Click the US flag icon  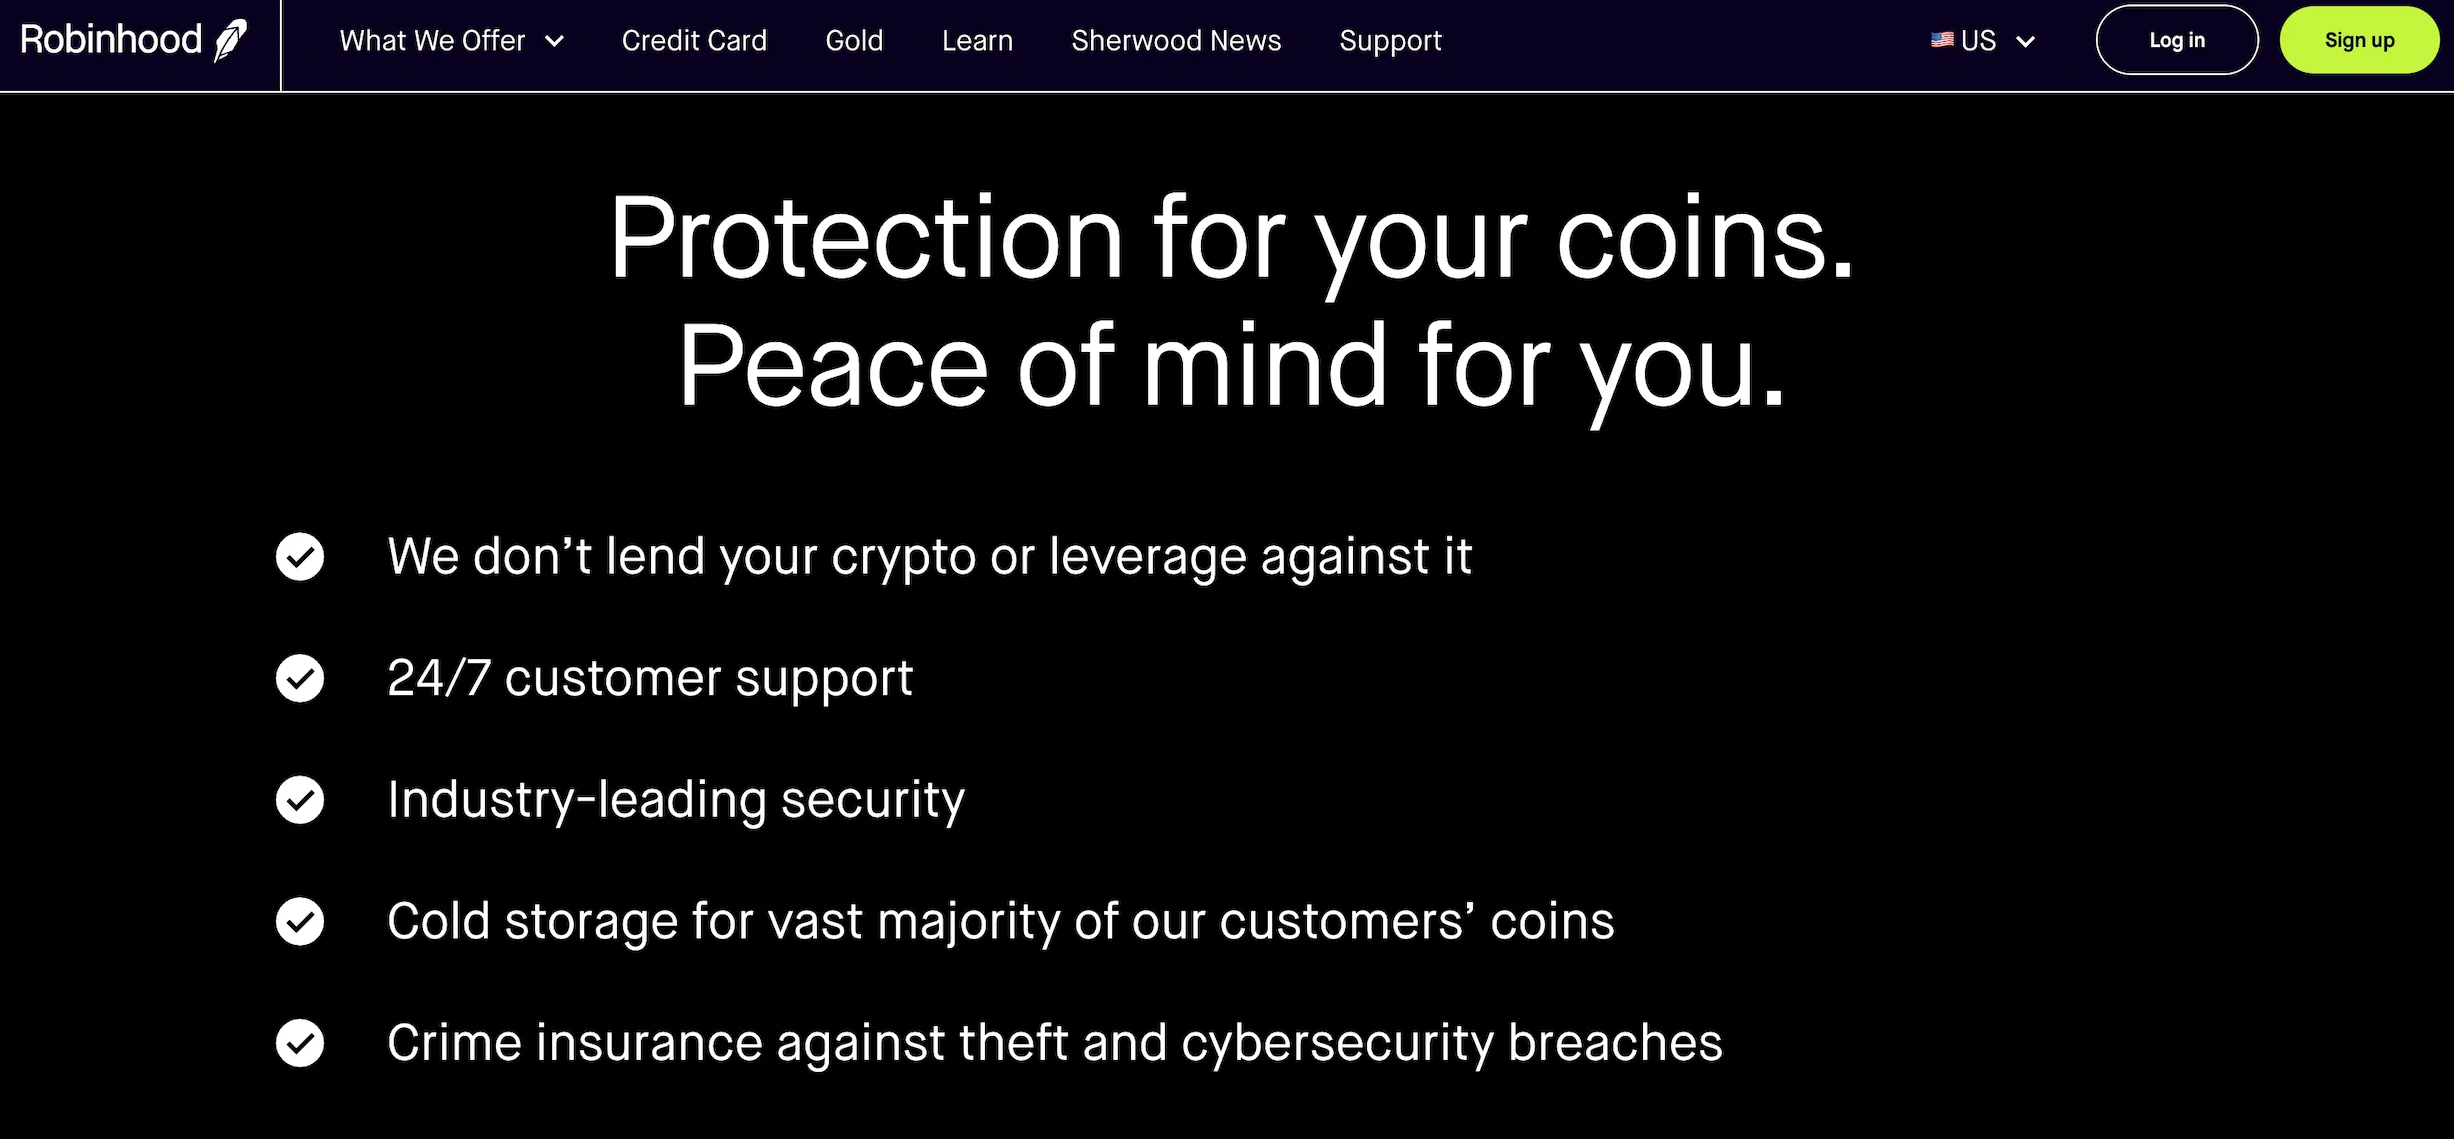pos(1942,40)
